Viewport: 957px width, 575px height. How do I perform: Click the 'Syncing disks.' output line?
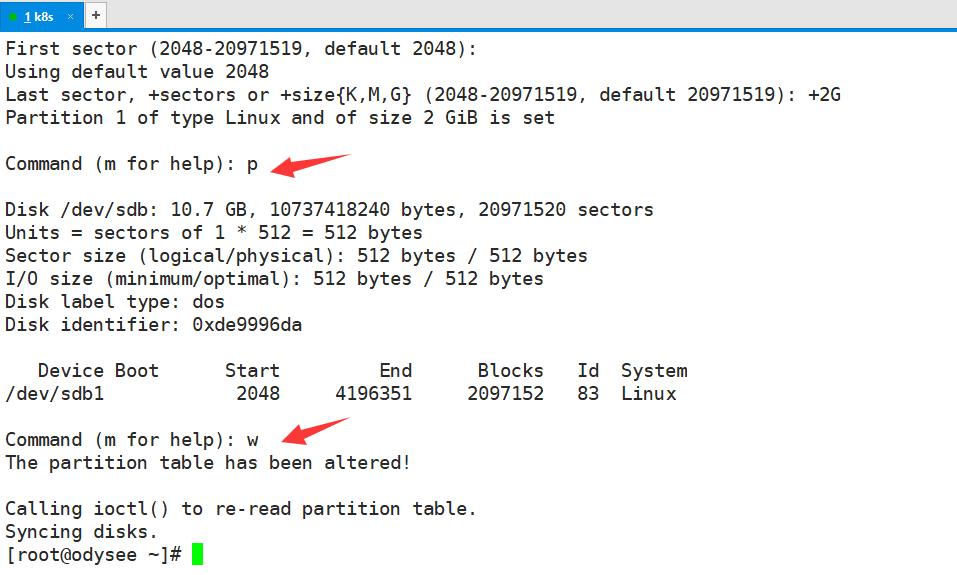(x=81, y=532)
